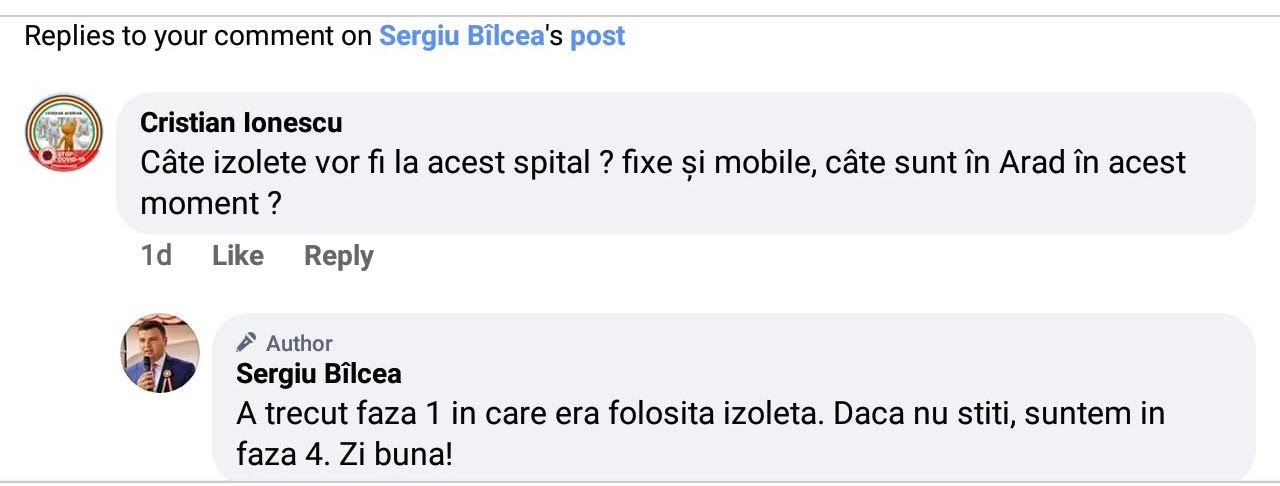Click Sergiu Bîlcea's profile photo
The image size is (1280, 486).
point(160,352)
